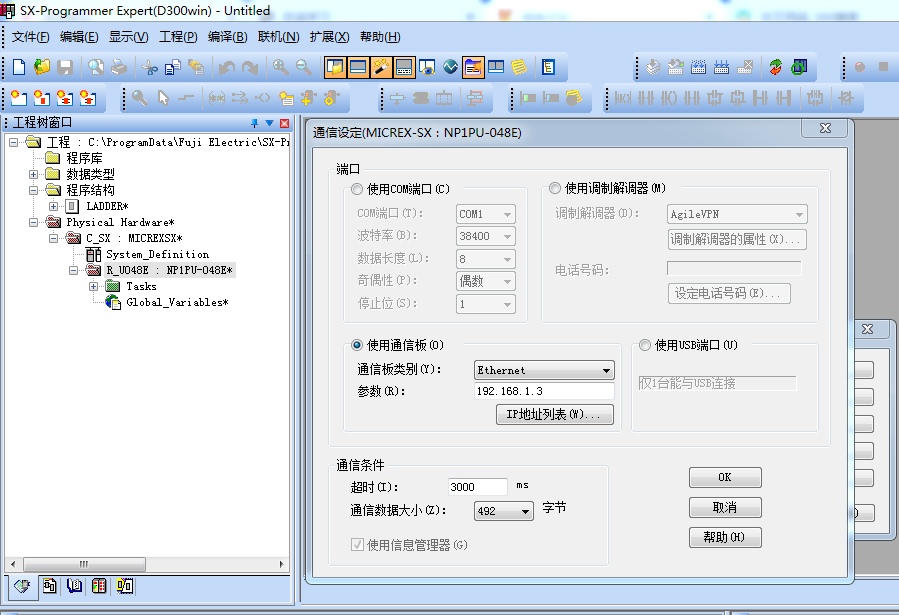Click the Zoom in magnifier icon
The width and height of the screenshot is (899, 615).
point(281,67)
